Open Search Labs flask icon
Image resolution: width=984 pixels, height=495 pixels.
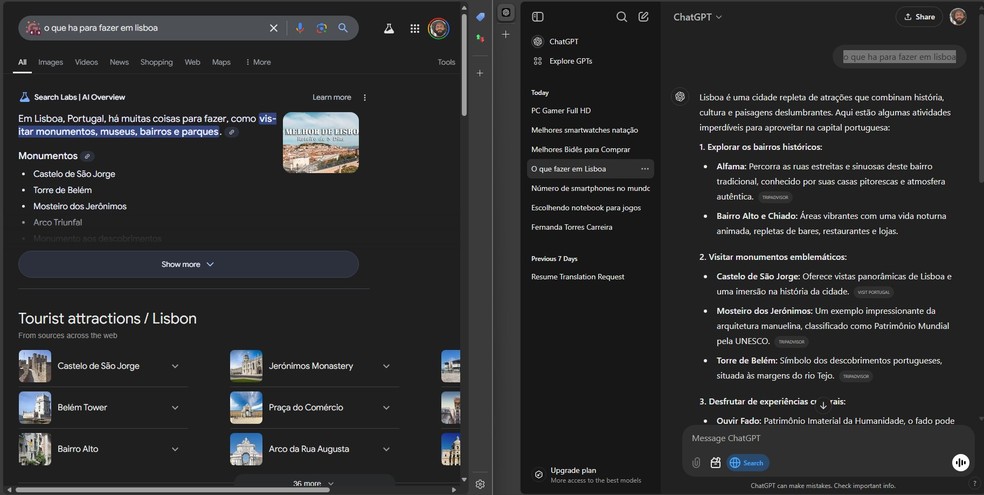(389, 28)
